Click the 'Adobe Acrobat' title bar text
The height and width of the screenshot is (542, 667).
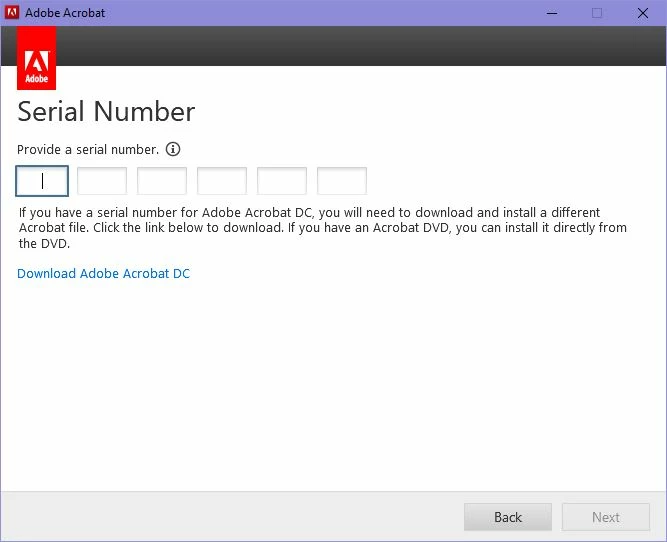click(65, 13)
